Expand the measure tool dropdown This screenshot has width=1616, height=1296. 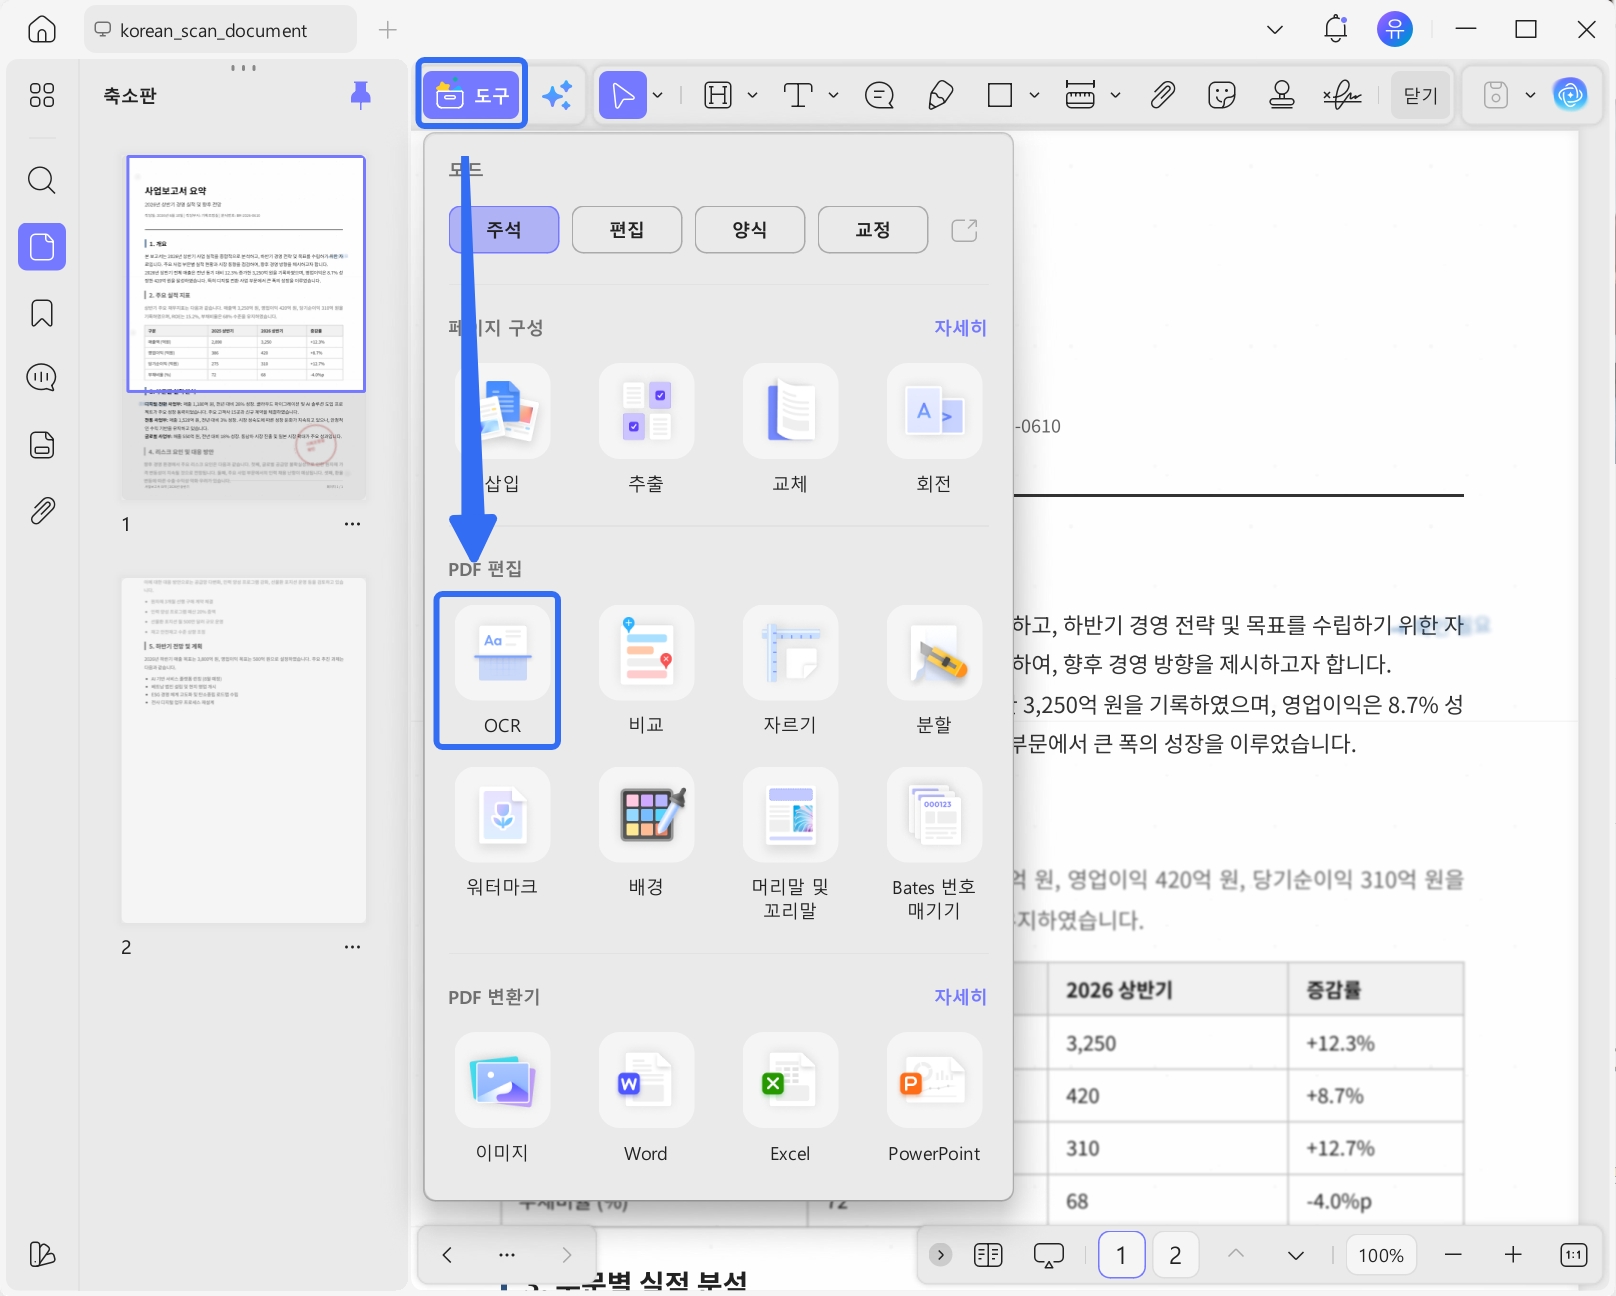coord(1116,95)
